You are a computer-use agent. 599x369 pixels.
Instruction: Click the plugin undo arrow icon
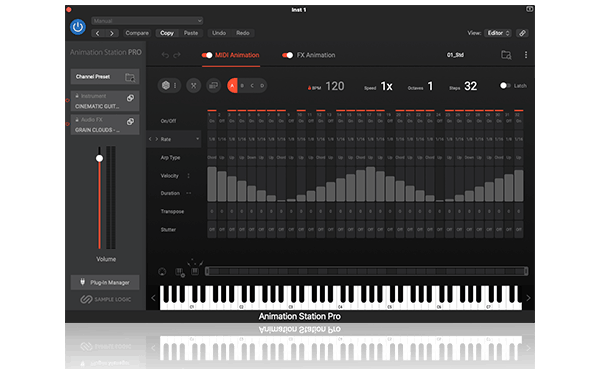point(165,55)
